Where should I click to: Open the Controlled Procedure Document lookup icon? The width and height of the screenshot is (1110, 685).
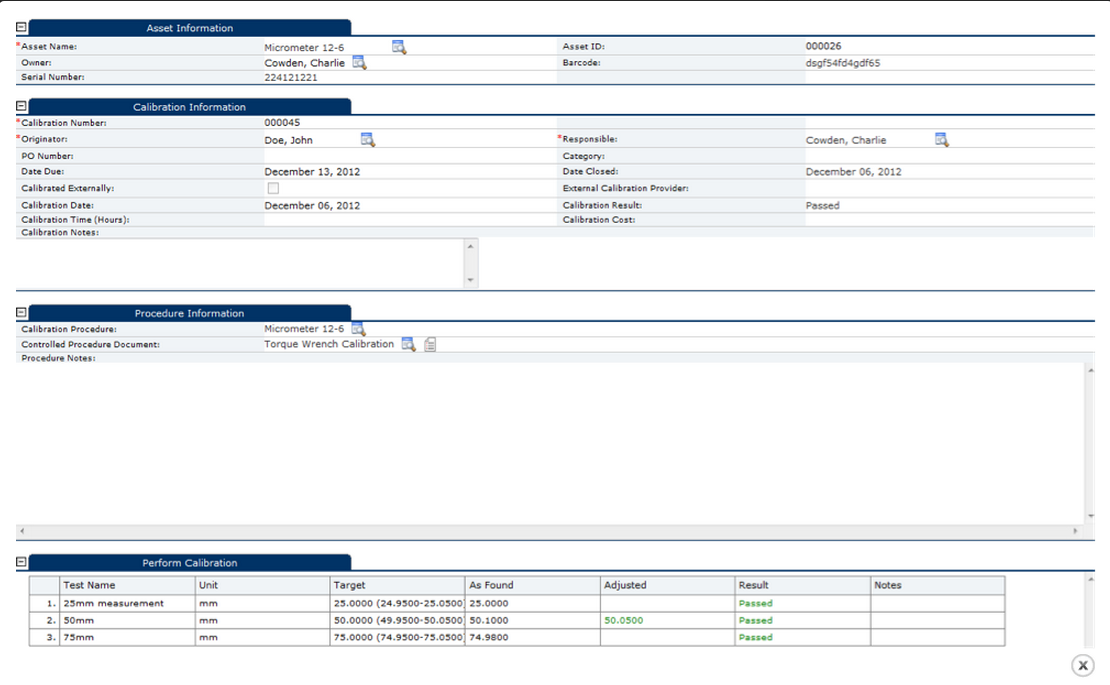coord(408,344)
